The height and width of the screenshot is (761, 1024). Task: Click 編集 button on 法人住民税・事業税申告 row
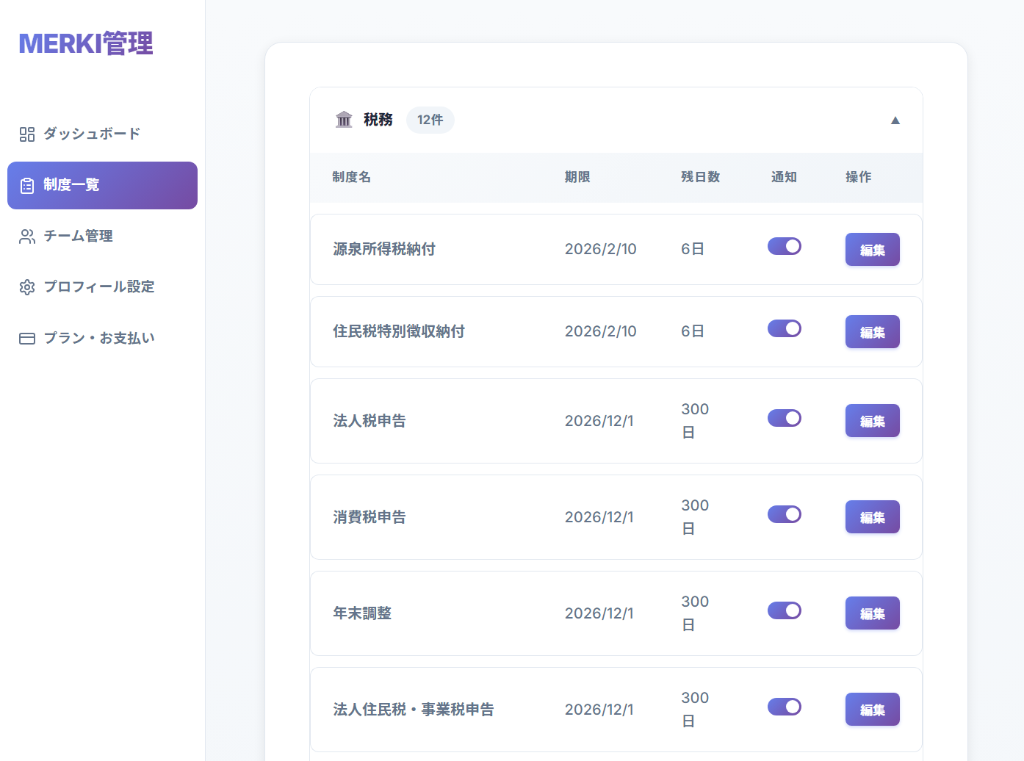[872, 710]
